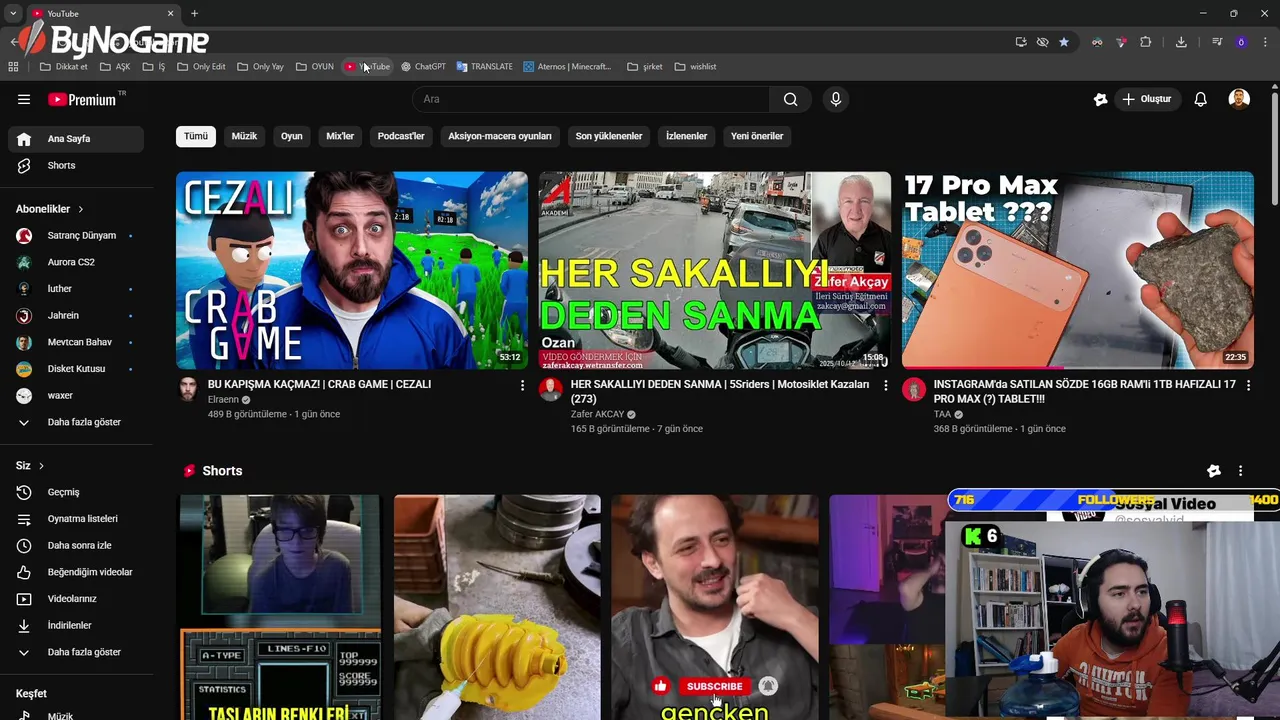Open Chrome downloads tray icon
This screenshot has height=720, width=1280.
[1181, 42]
